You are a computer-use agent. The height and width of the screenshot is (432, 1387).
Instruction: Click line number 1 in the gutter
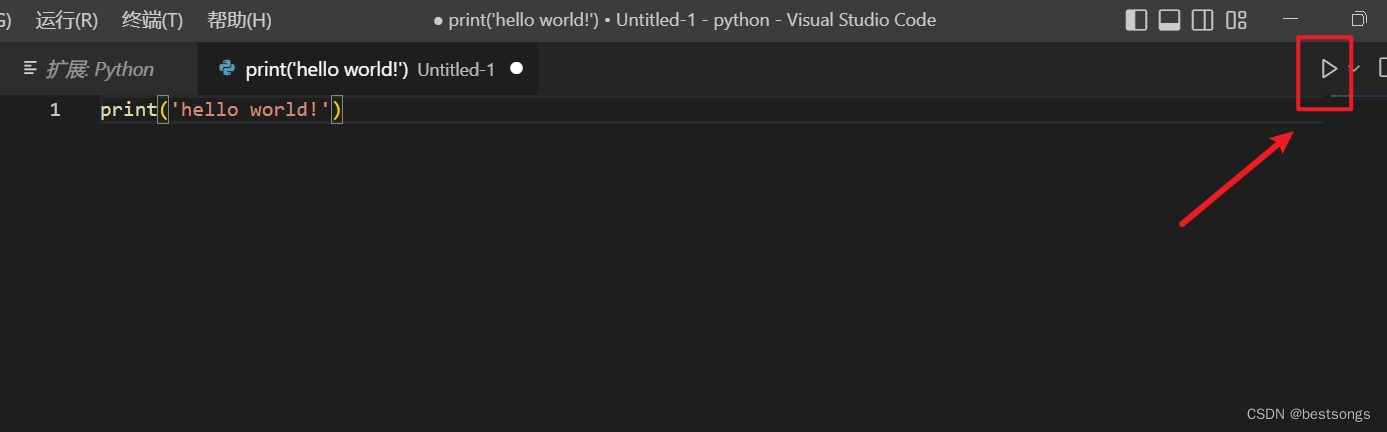[x=55, y=110]
